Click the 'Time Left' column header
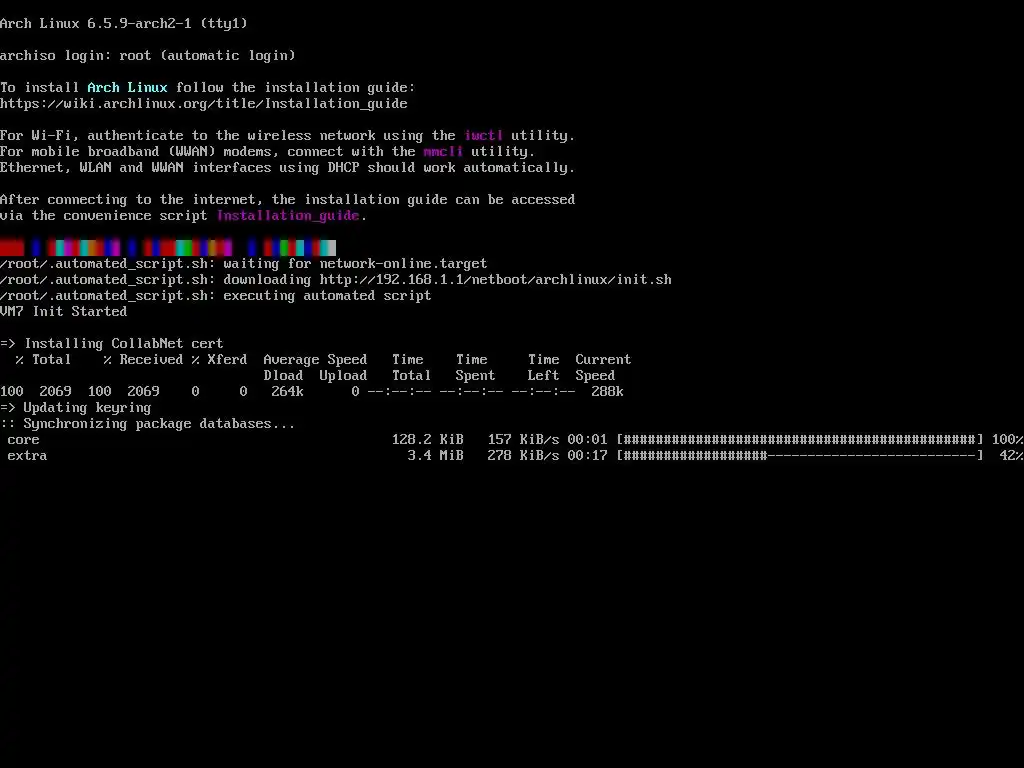The height and width of the screenshot is (768, 1024). coord(543,368)
